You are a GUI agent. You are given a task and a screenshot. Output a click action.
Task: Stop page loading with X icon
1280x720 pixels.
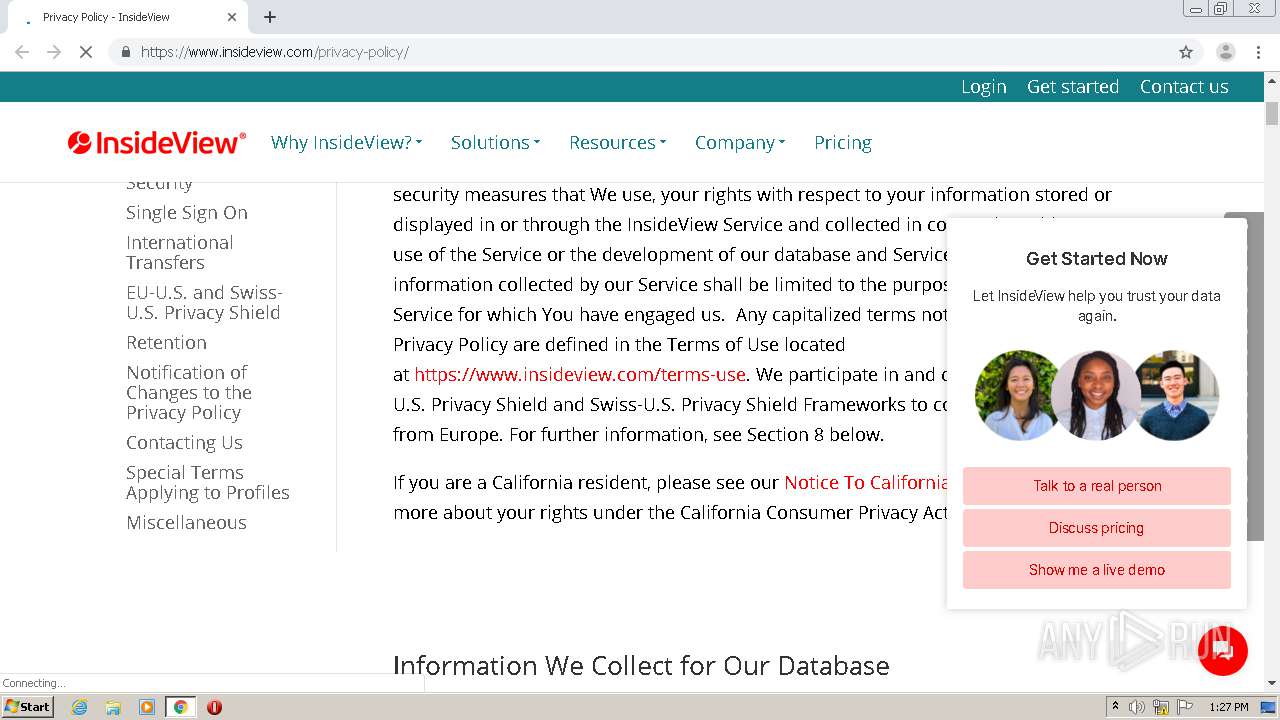click(x=86, y=52)
